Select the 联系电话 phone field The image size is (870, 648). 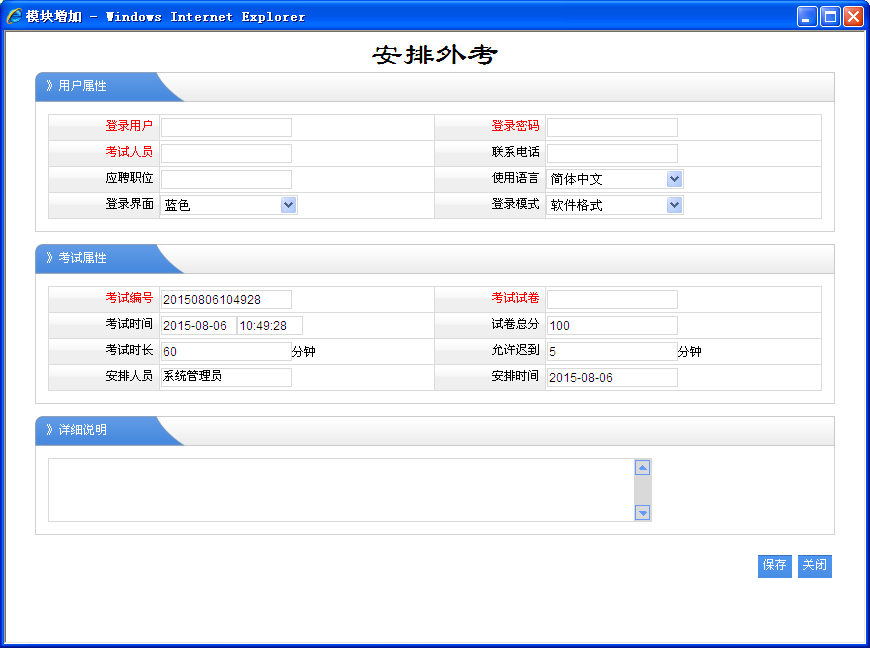tap(612, 153)
